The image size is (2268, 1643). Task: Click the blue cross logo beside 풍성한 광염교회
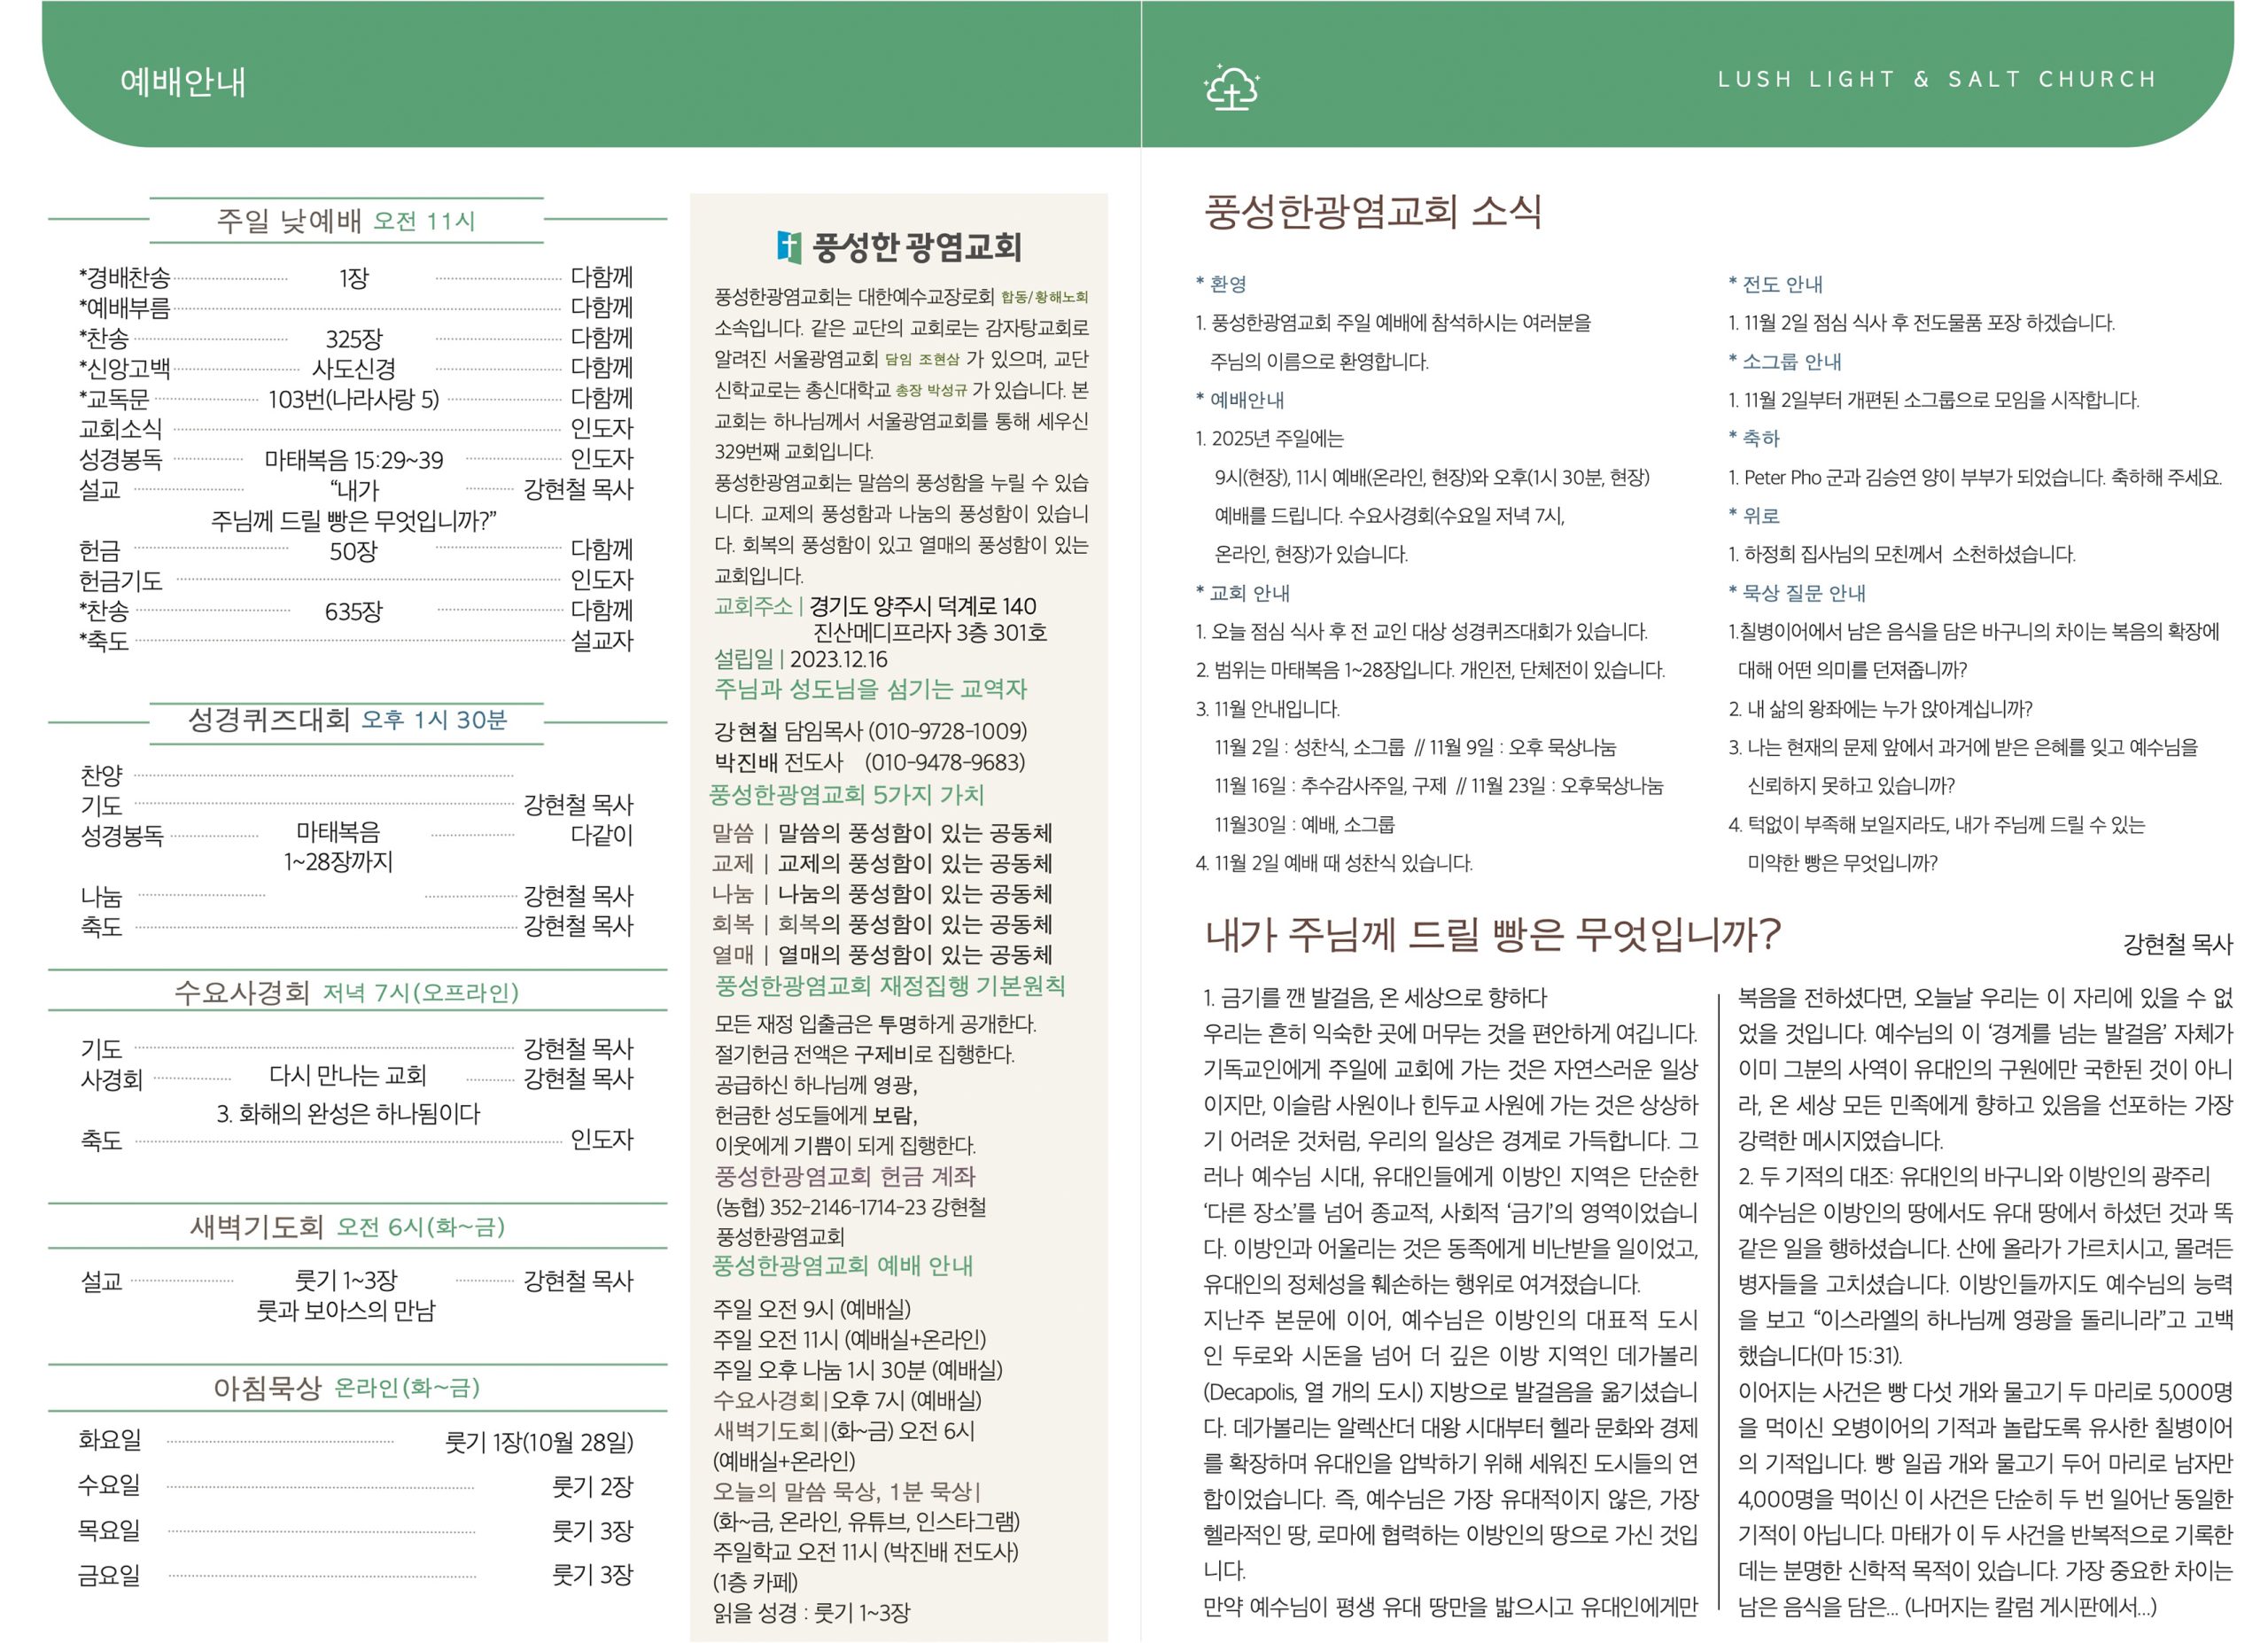click(x=789, y=247)
